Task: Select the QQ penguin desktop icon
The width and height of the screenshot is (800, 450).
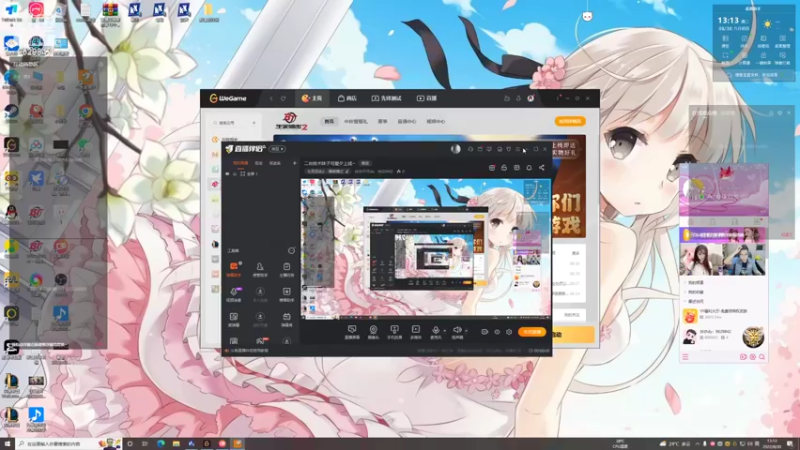Action: (x=11, y=212)
